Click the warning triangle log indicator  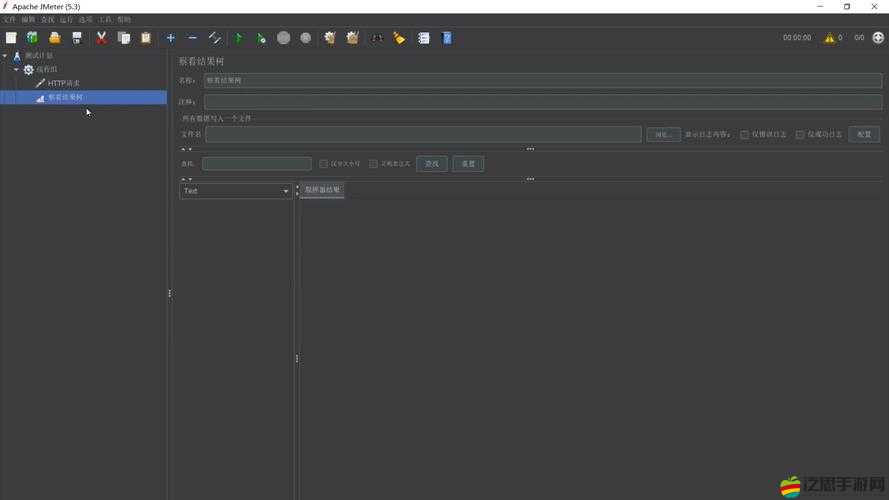[828, 38]
